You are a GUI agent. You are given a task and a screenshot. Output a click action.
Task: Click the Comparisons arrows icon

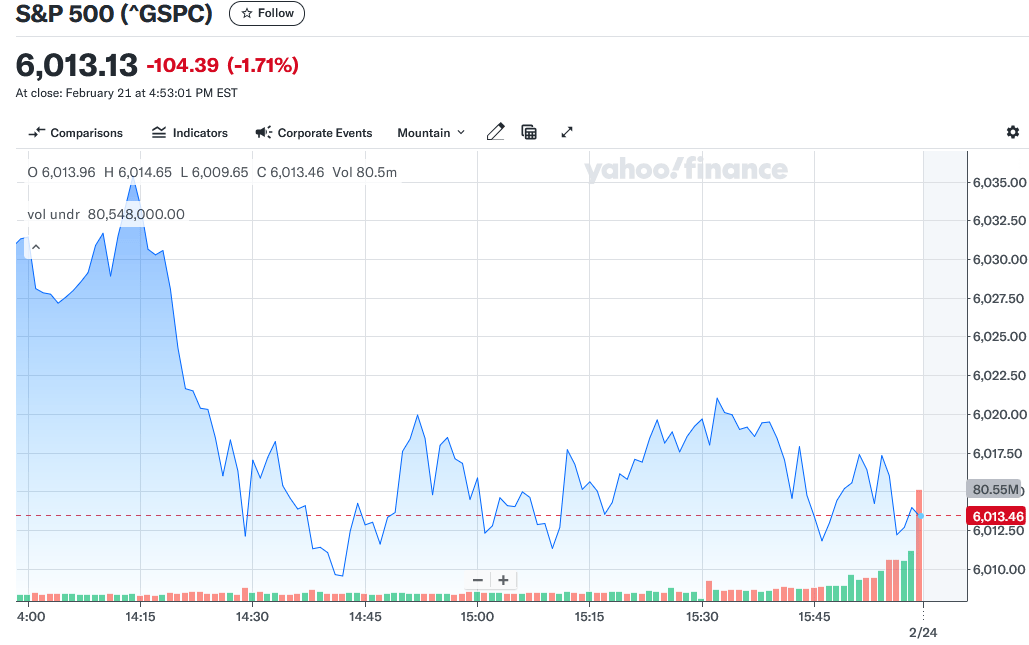[37, 133]
